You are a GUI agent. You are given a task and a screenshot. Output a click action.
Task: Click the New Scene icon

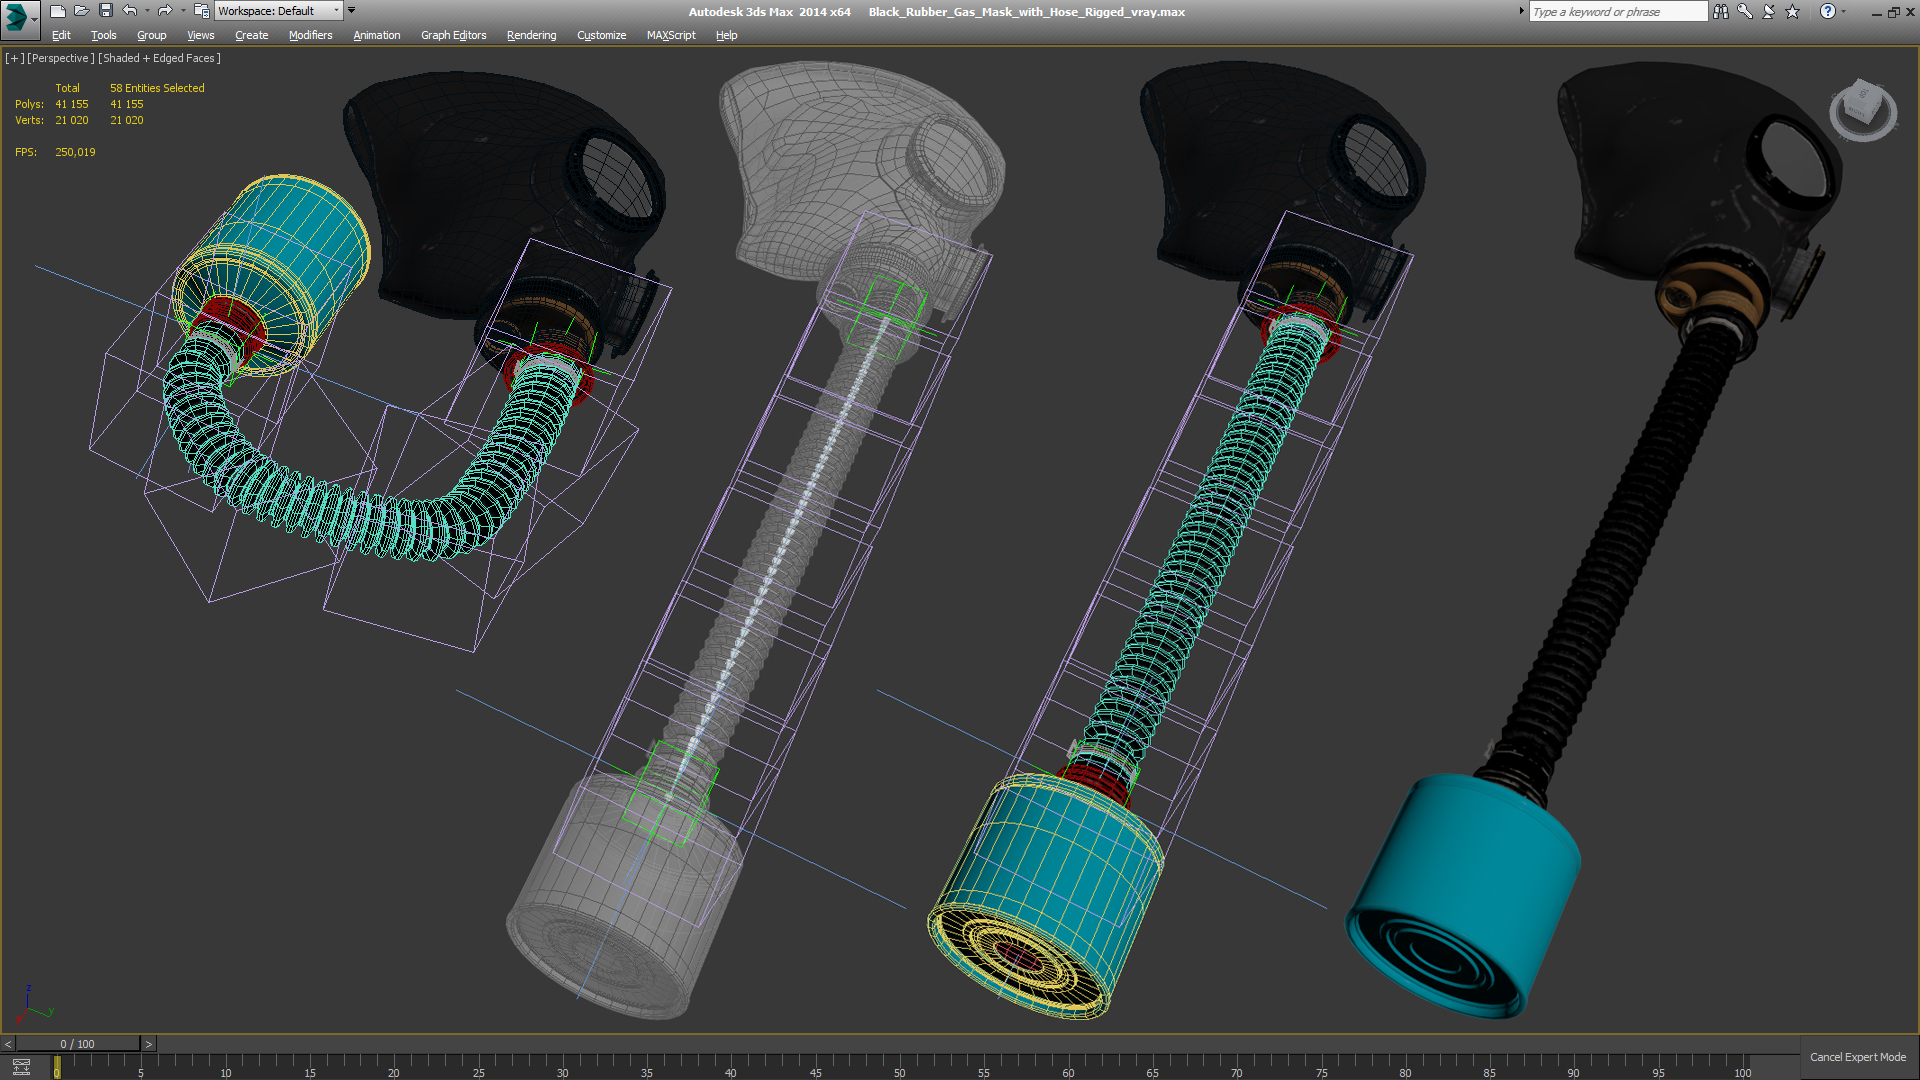coord(57,11)
